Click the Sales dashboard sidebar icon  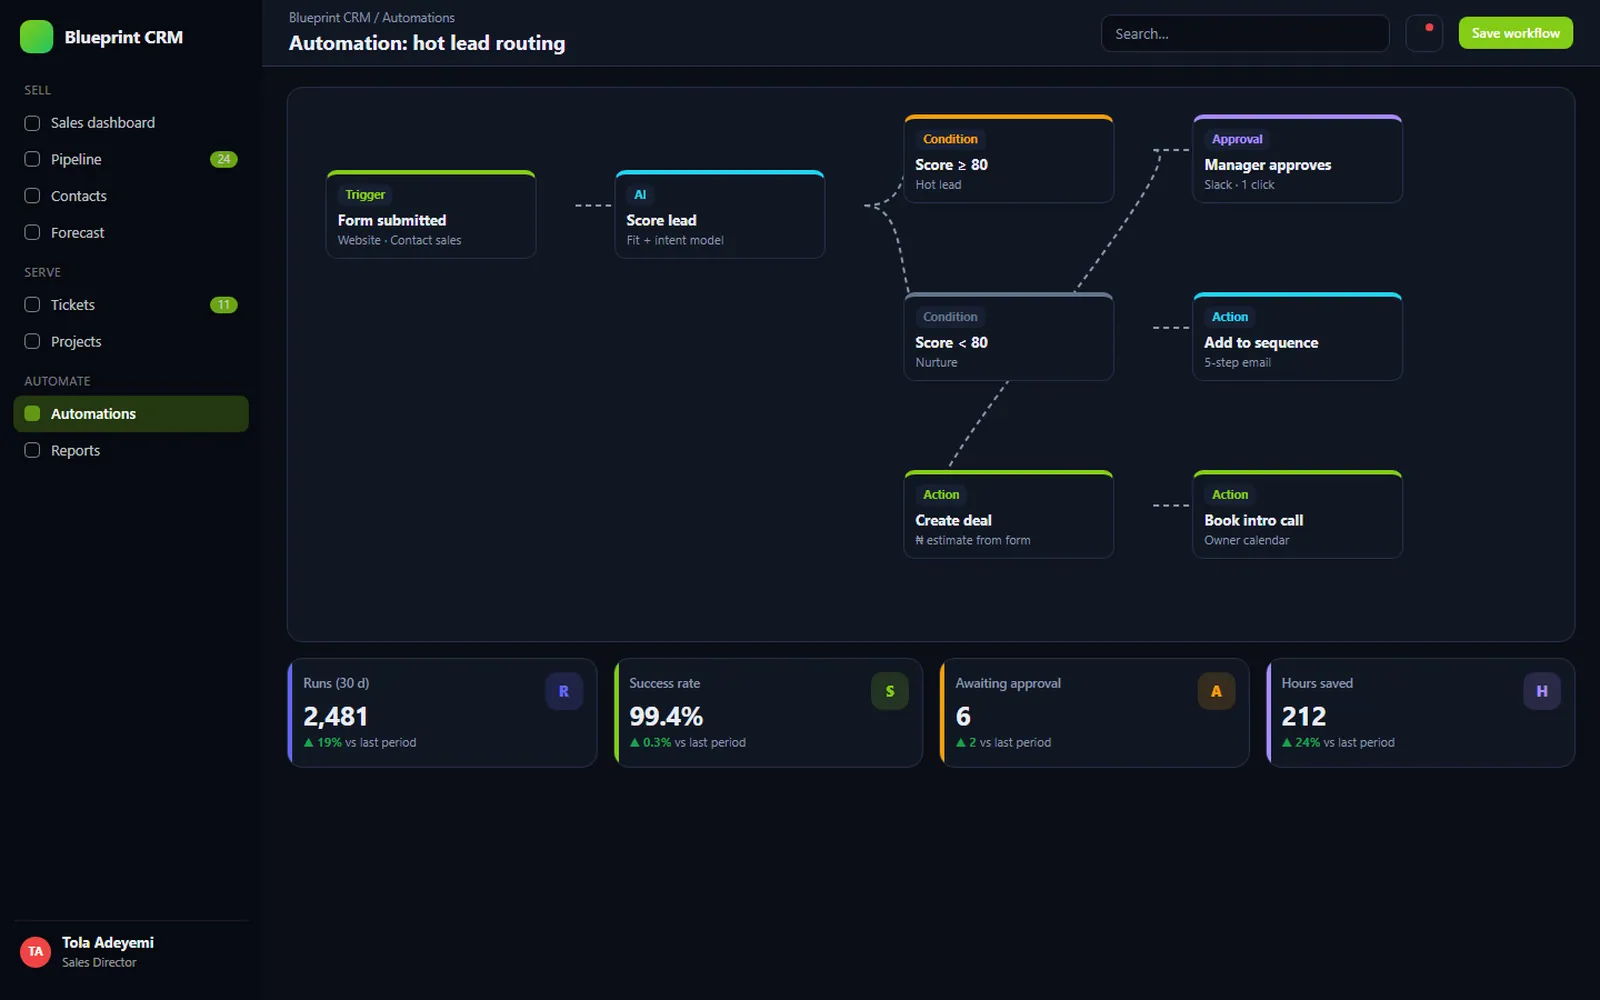[x=32, y=123]
